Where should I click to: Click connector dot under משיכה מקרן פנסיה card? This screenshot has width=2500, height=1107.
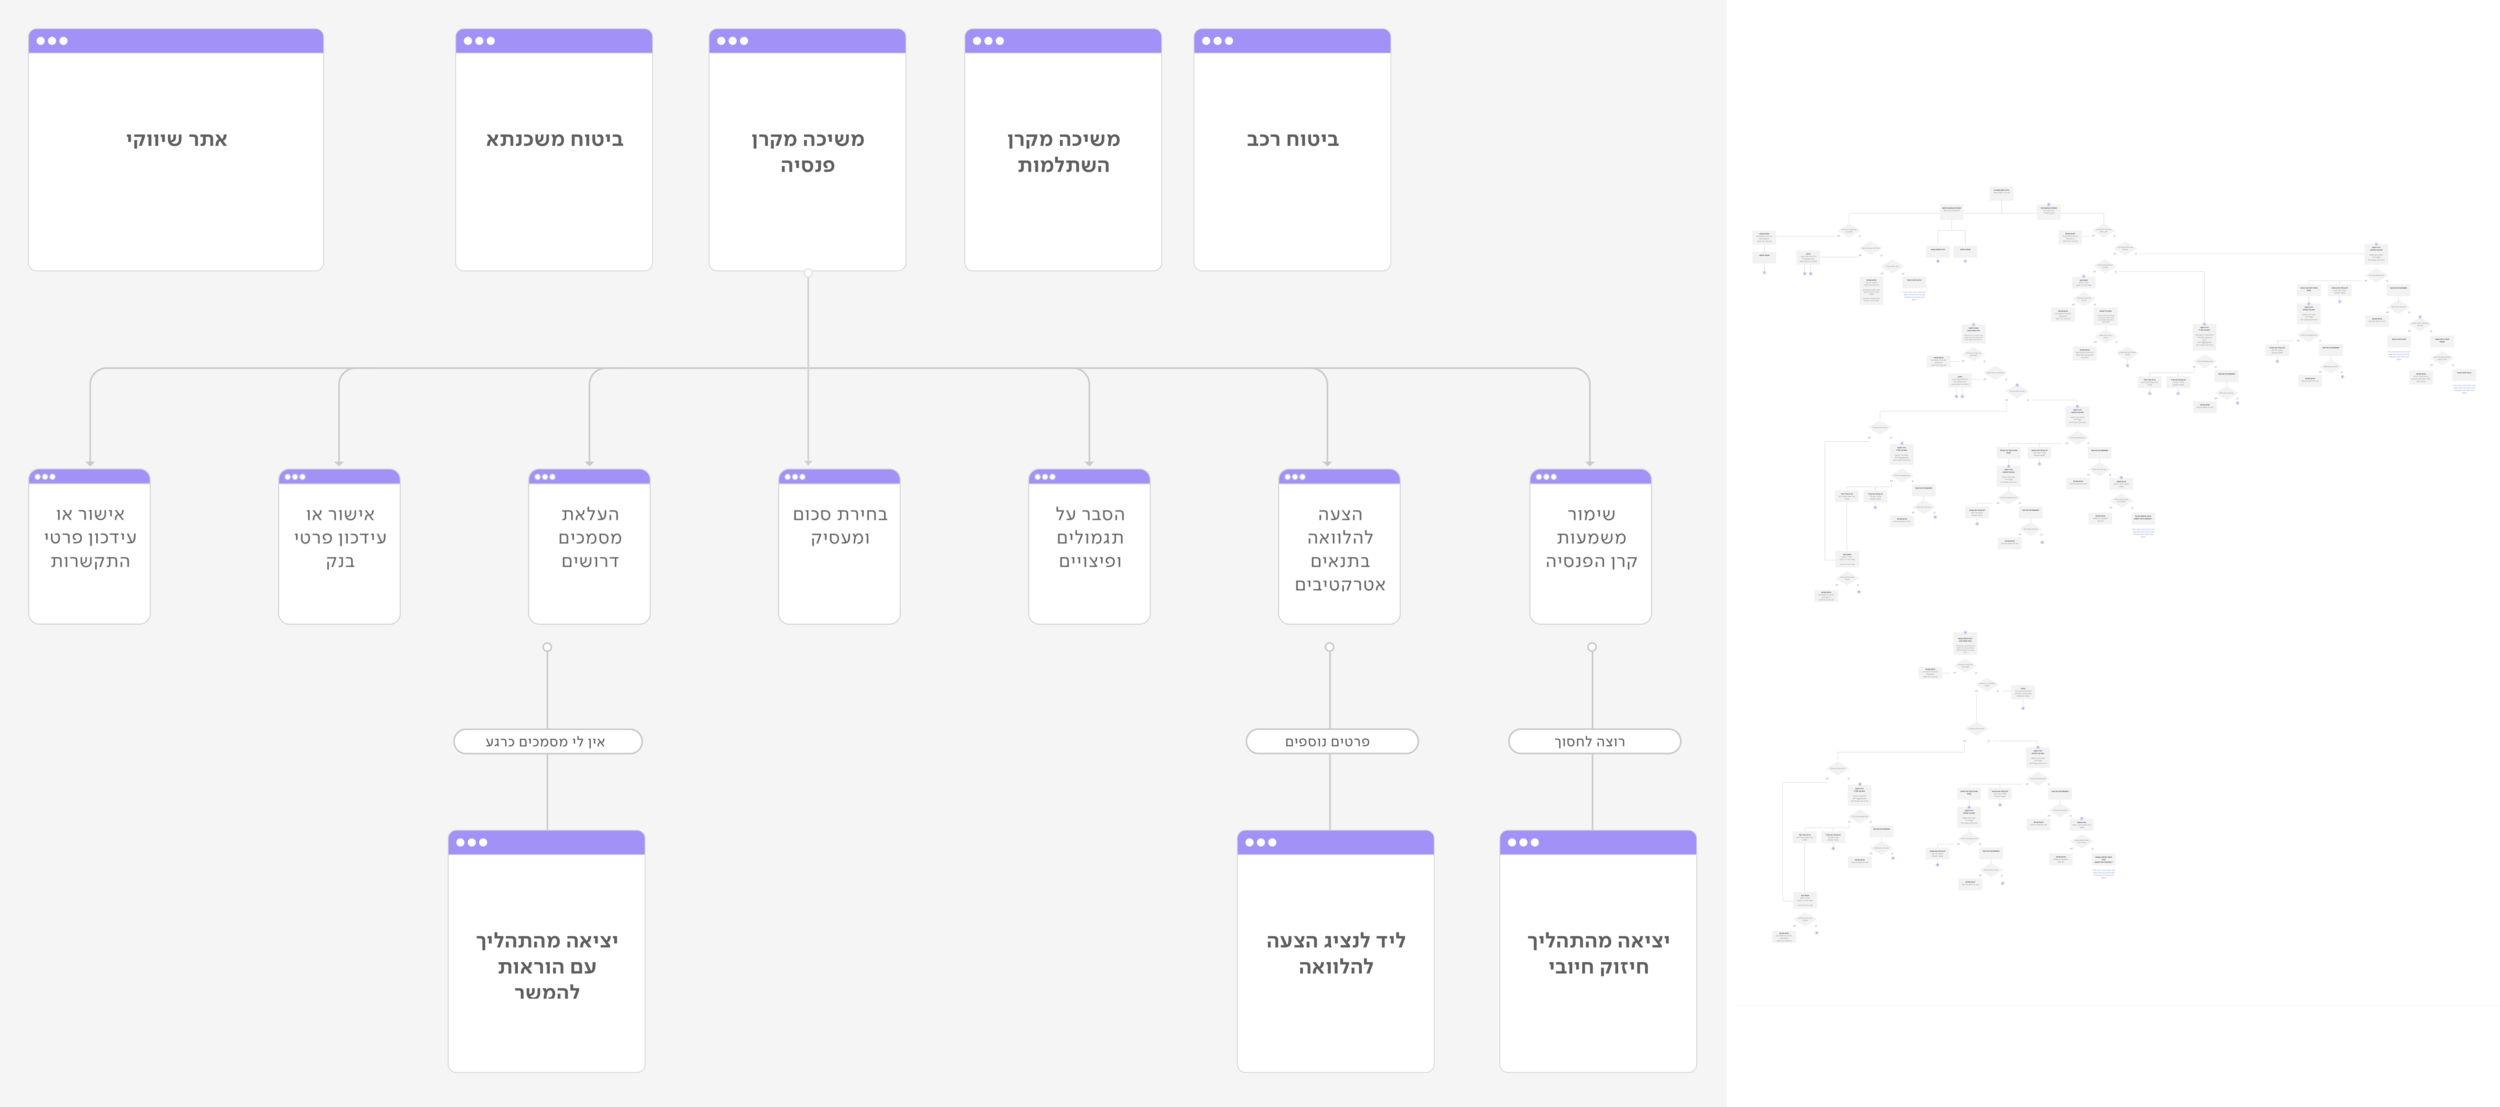(808, 273)
